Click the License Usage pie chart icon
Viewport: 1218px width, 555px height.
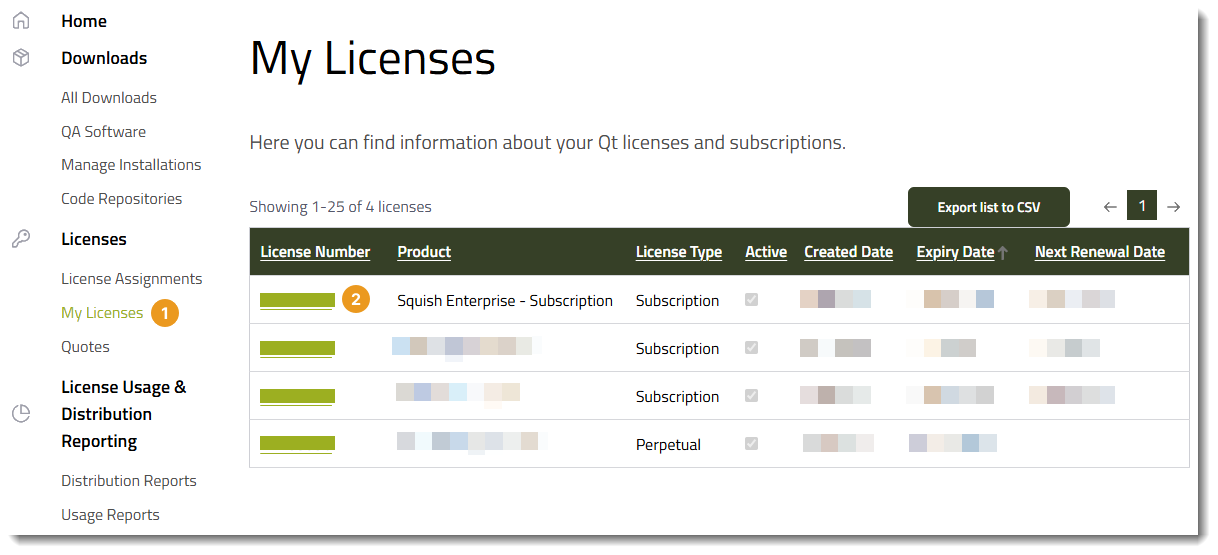(21, 413)
